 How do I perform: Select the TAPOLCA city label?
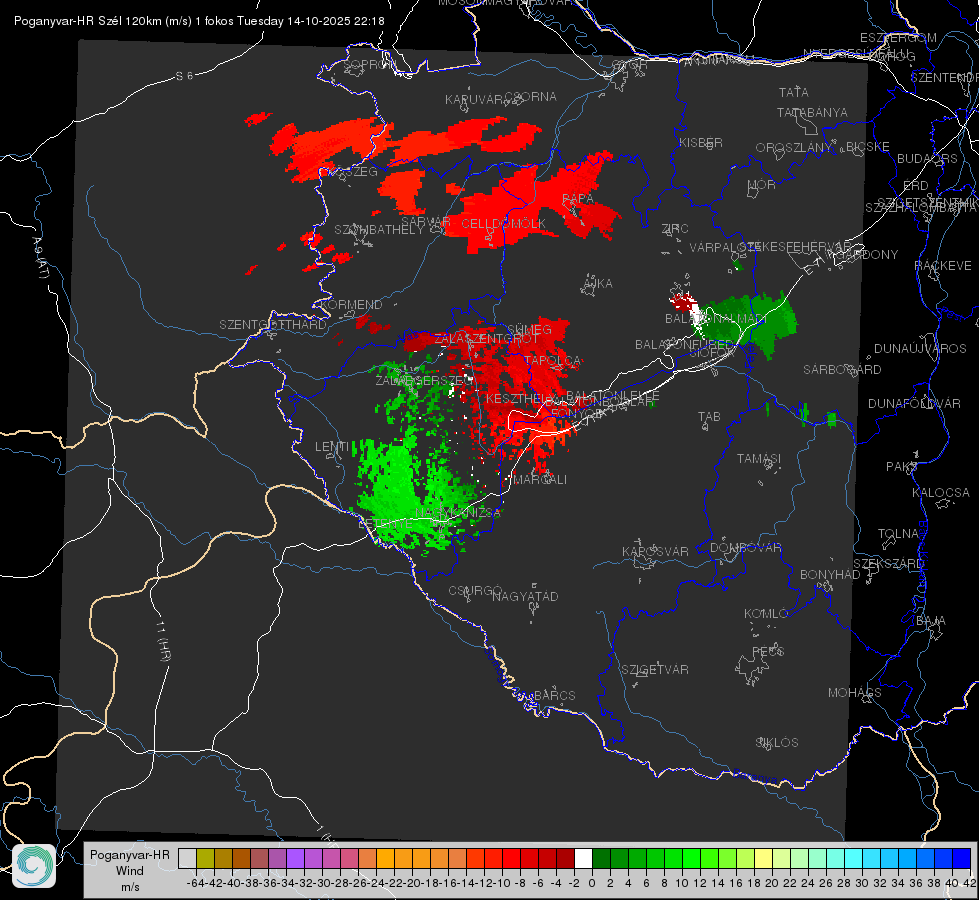[552, 361]
